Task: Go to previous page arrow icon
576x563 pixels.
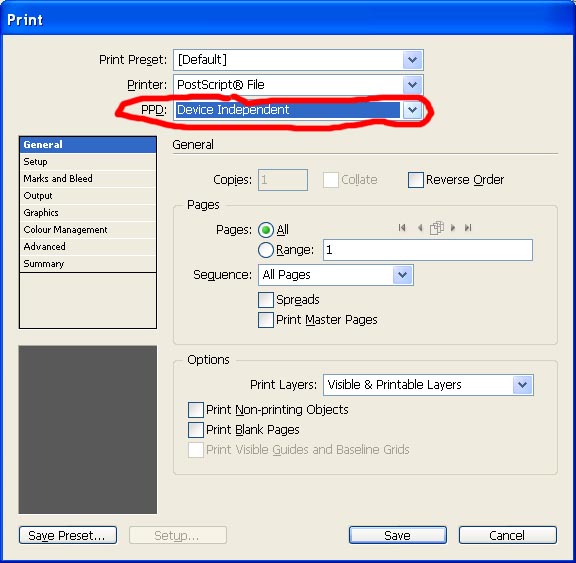Action: (x=420, y=228)
